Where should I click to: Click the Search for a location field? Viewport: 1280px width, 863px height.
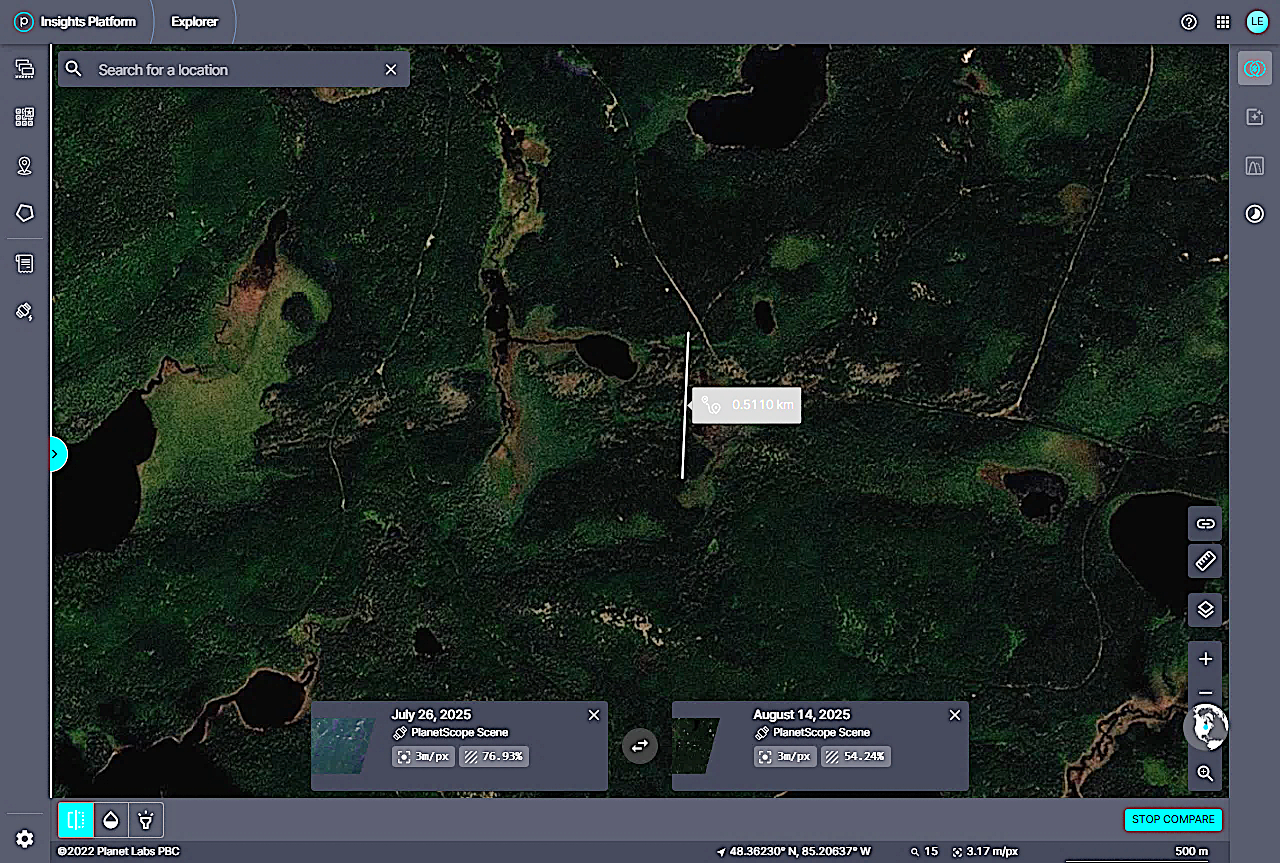click(235, 70)
